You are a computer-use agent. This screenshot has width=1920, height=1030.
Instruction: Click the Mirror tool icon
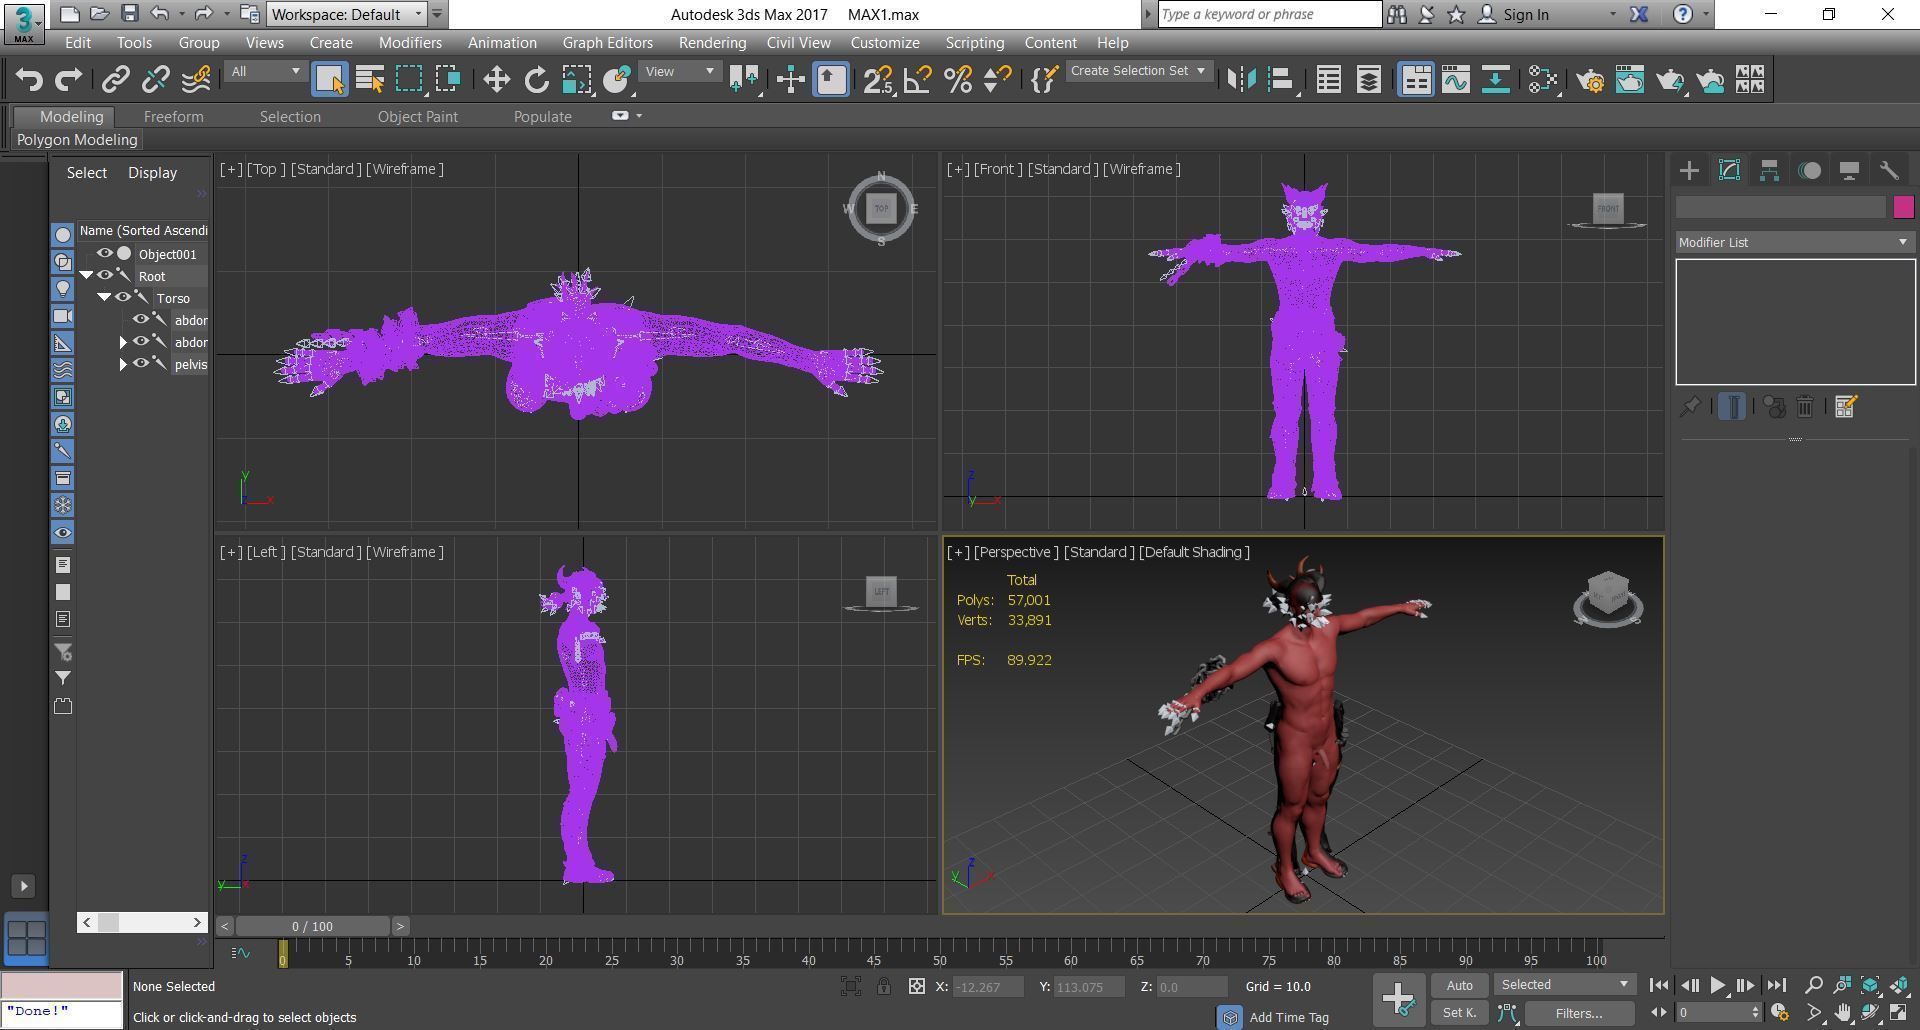(1241, 80)
